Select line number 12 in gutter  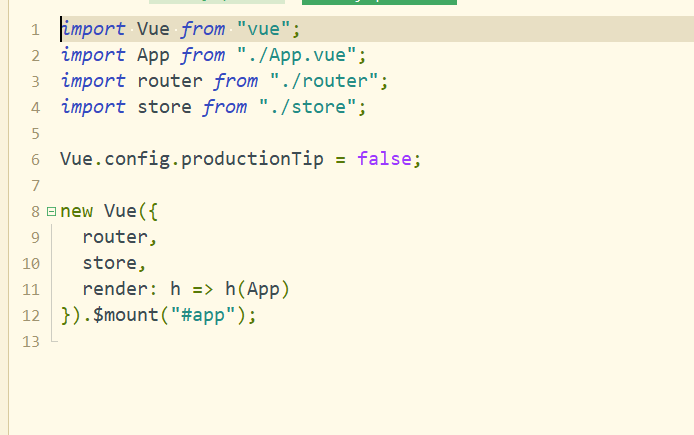[31, 316]
